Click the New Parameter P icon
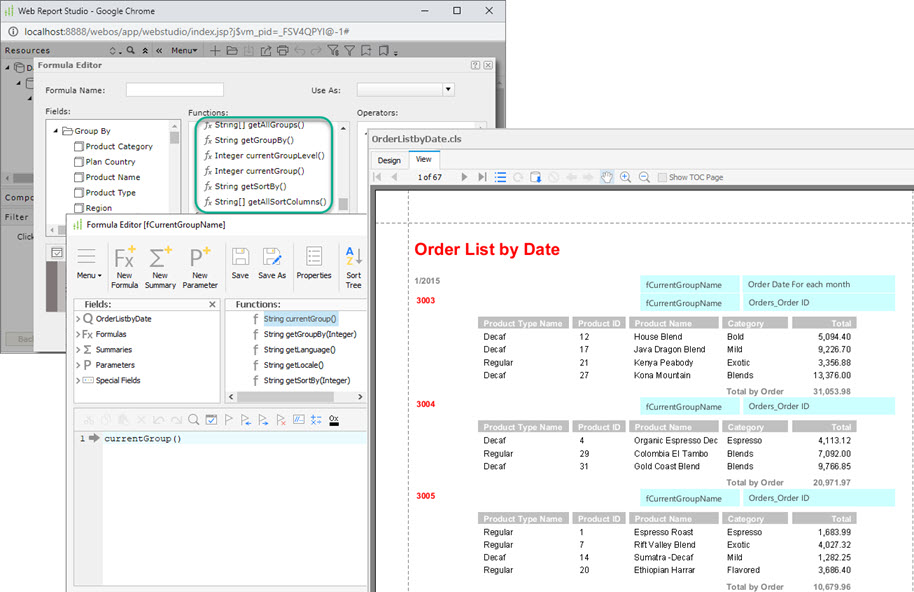Viewport: 914px width, 592px height. click(199, 257)
